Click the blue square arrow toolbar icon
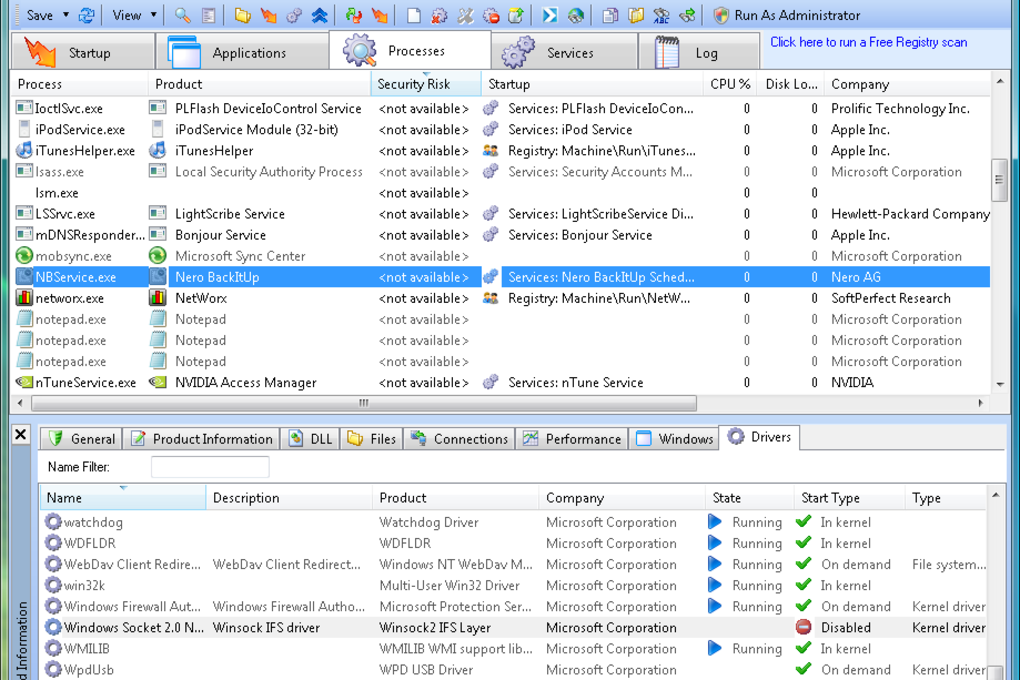Screen dimensions: 1020x680 pos(550,15)
